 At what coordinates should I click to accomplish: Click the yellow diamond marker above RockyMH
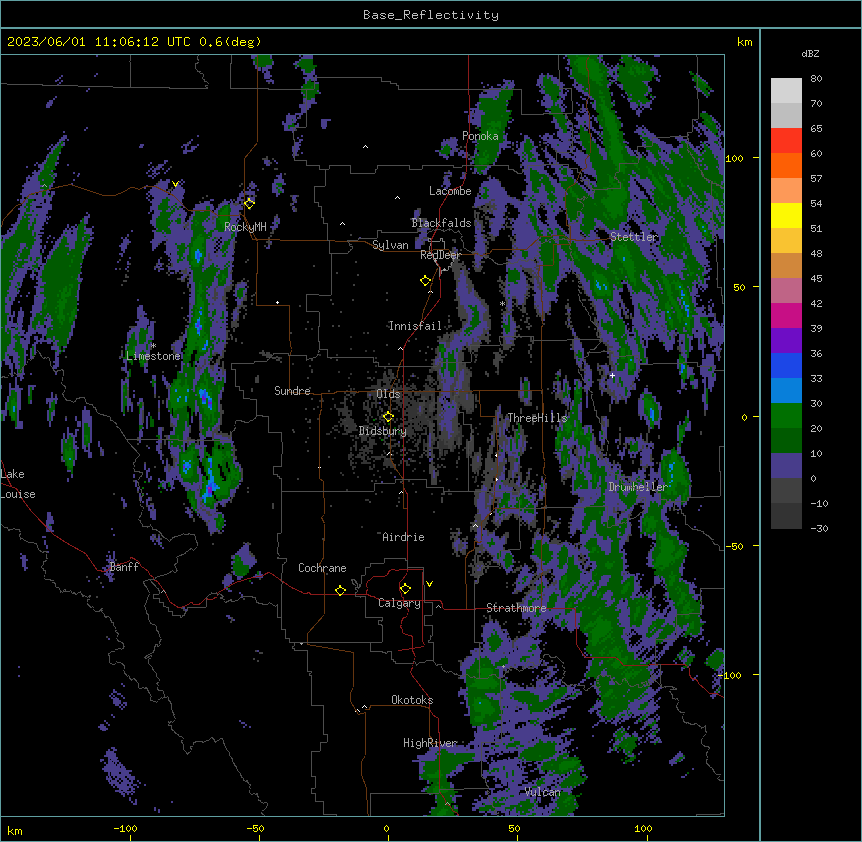(249, 204)
